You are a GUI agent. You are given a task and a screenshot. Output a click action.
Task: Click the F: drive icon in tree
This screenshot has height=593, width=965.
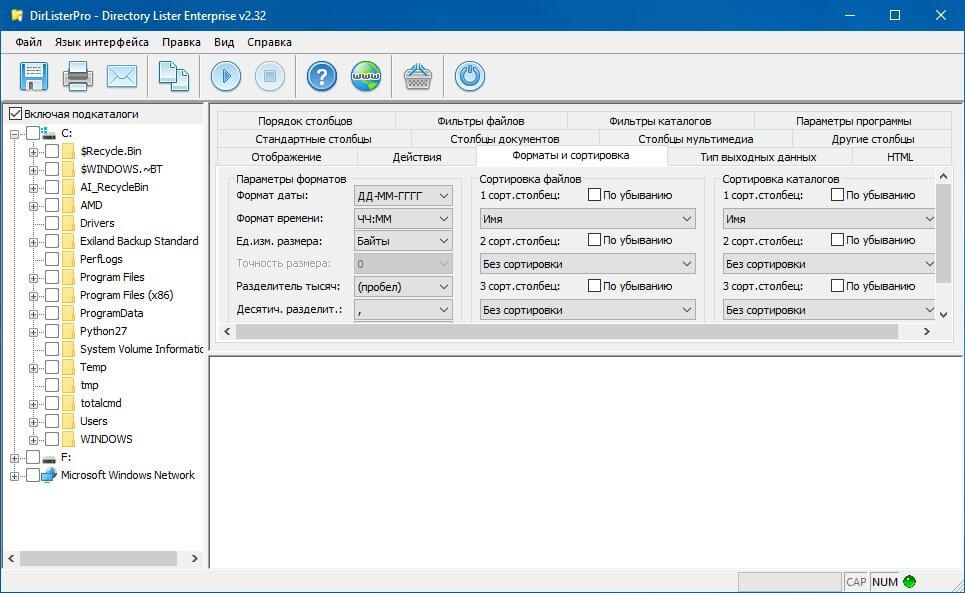point(49,458)
